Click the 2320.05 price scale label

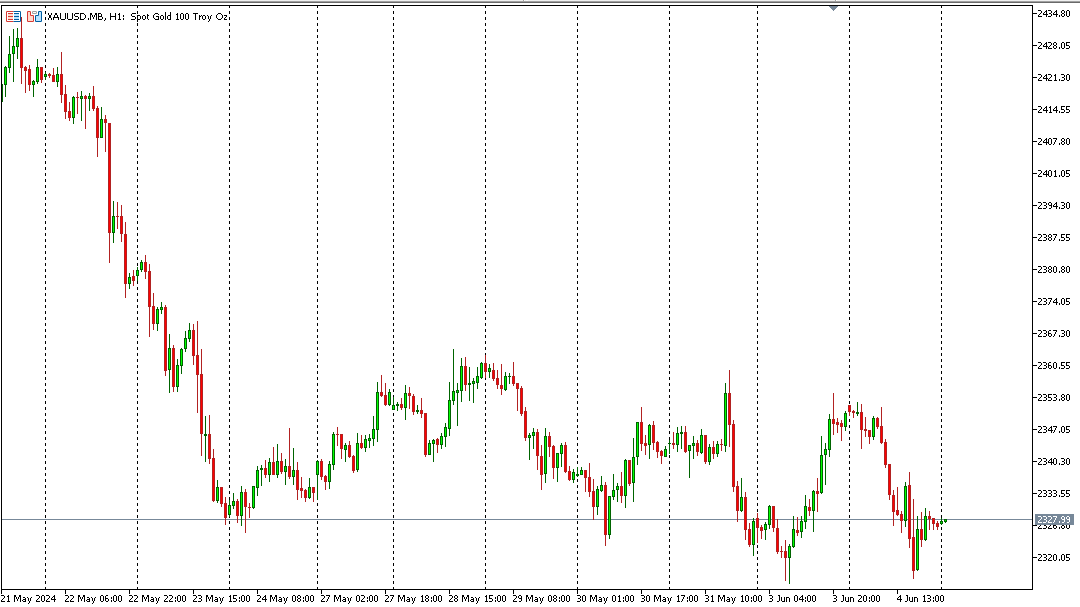tap(1054, 557)
